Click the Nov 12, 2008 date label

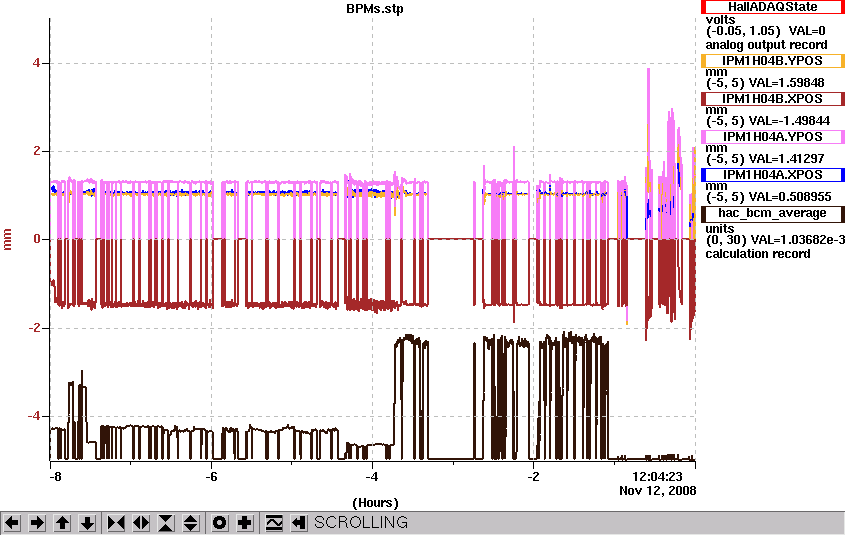tap(657, 491)
